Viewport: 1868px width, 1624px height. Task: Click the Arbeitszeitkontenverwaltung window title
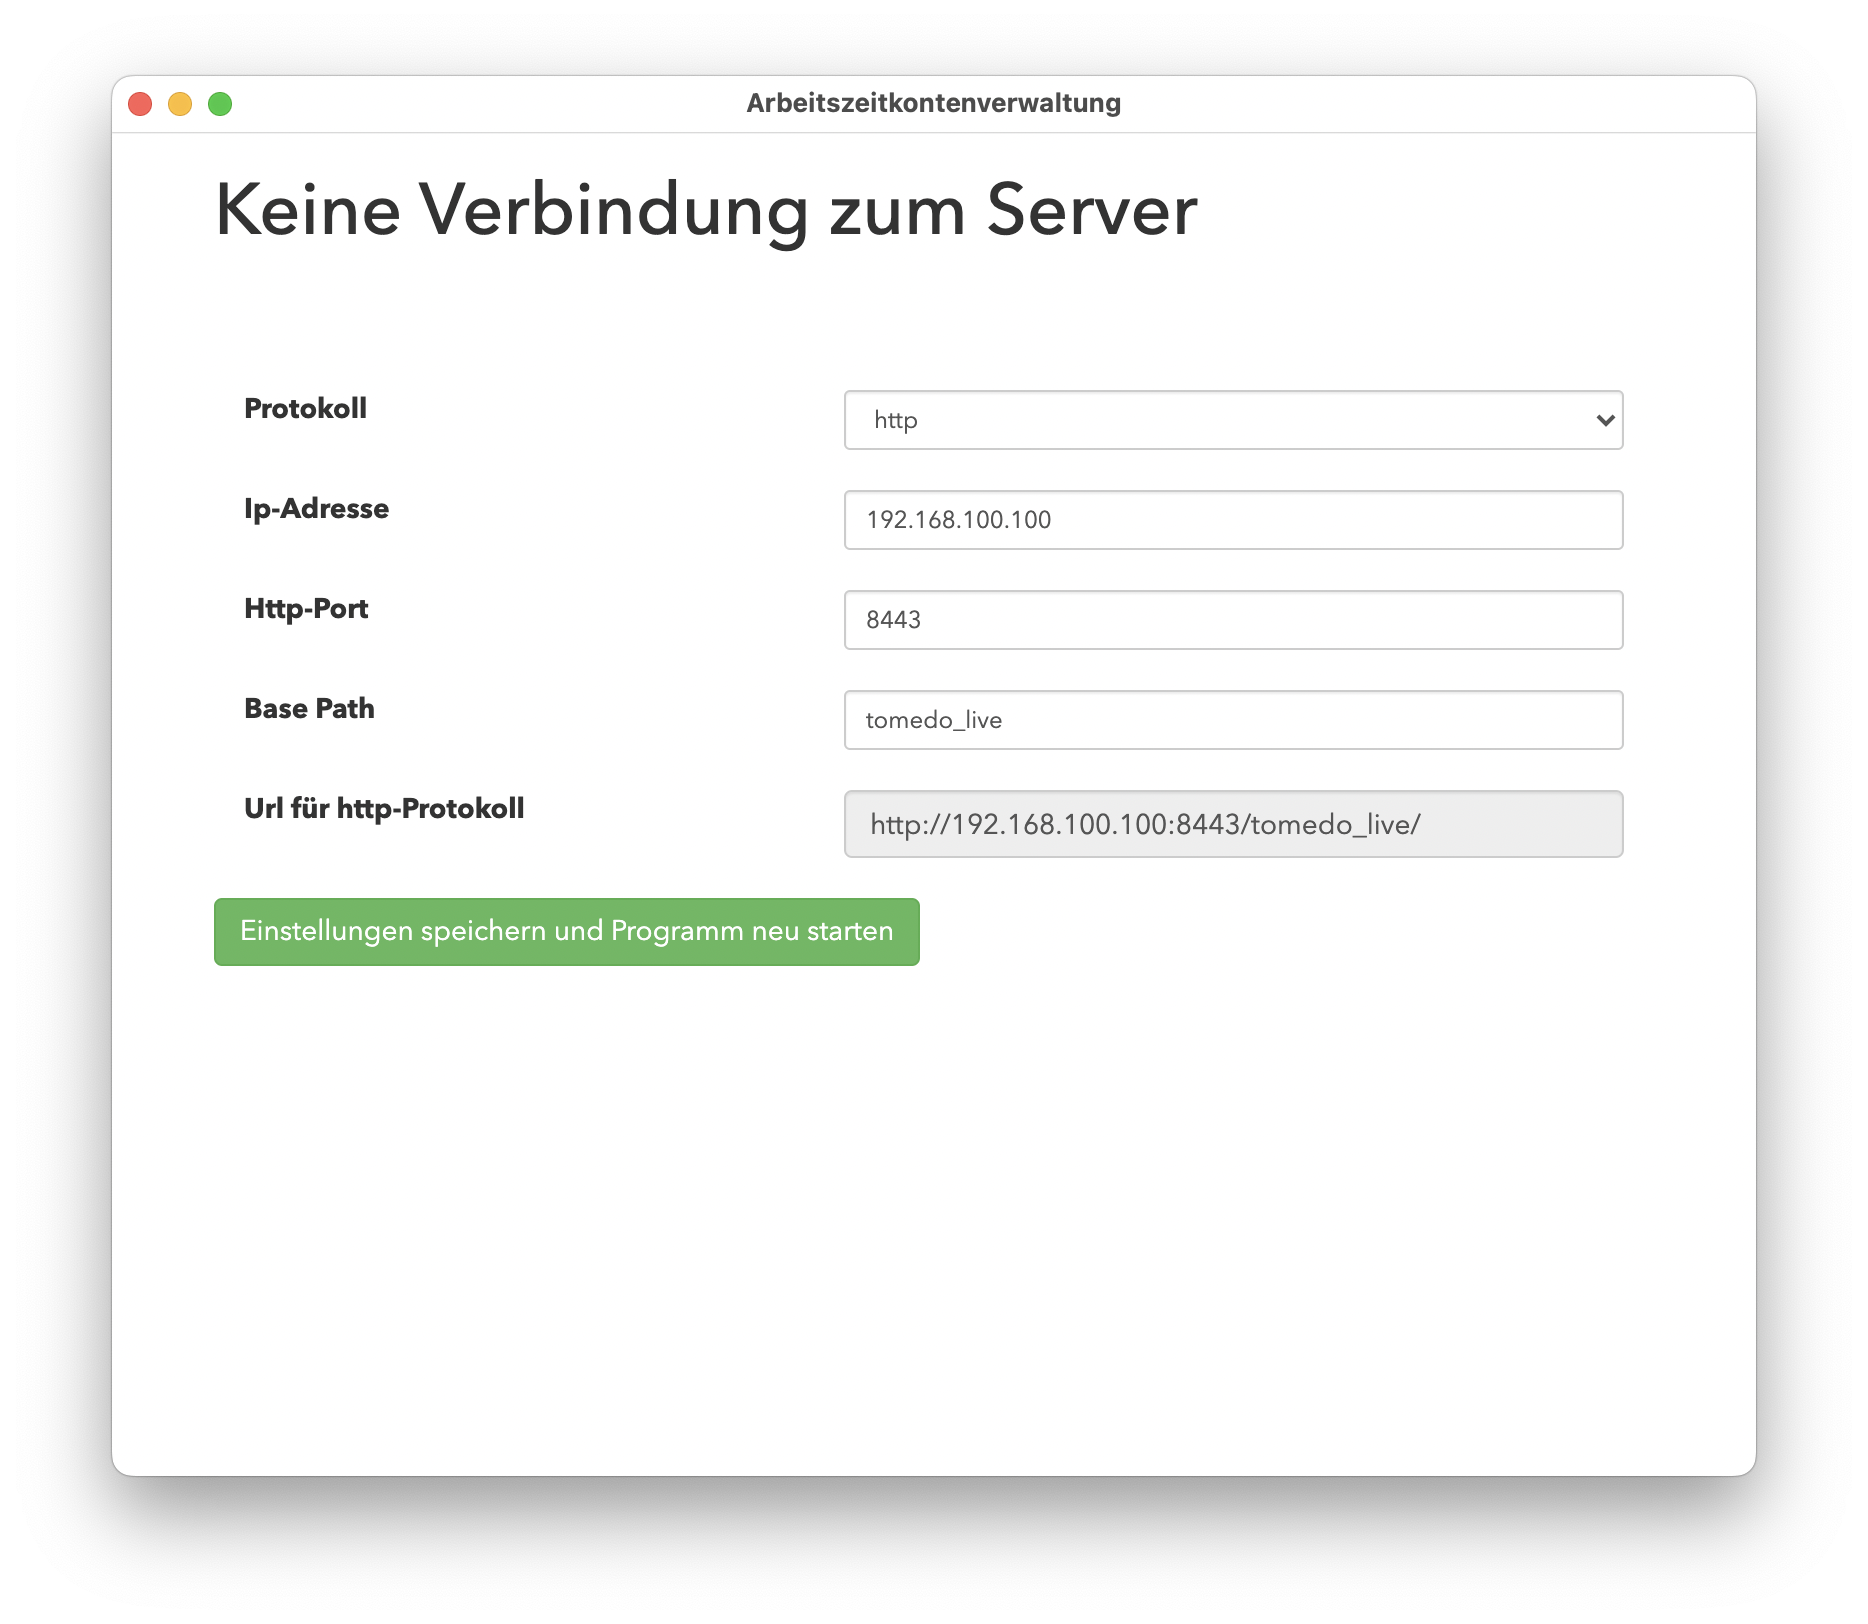(x=934, y=103)
